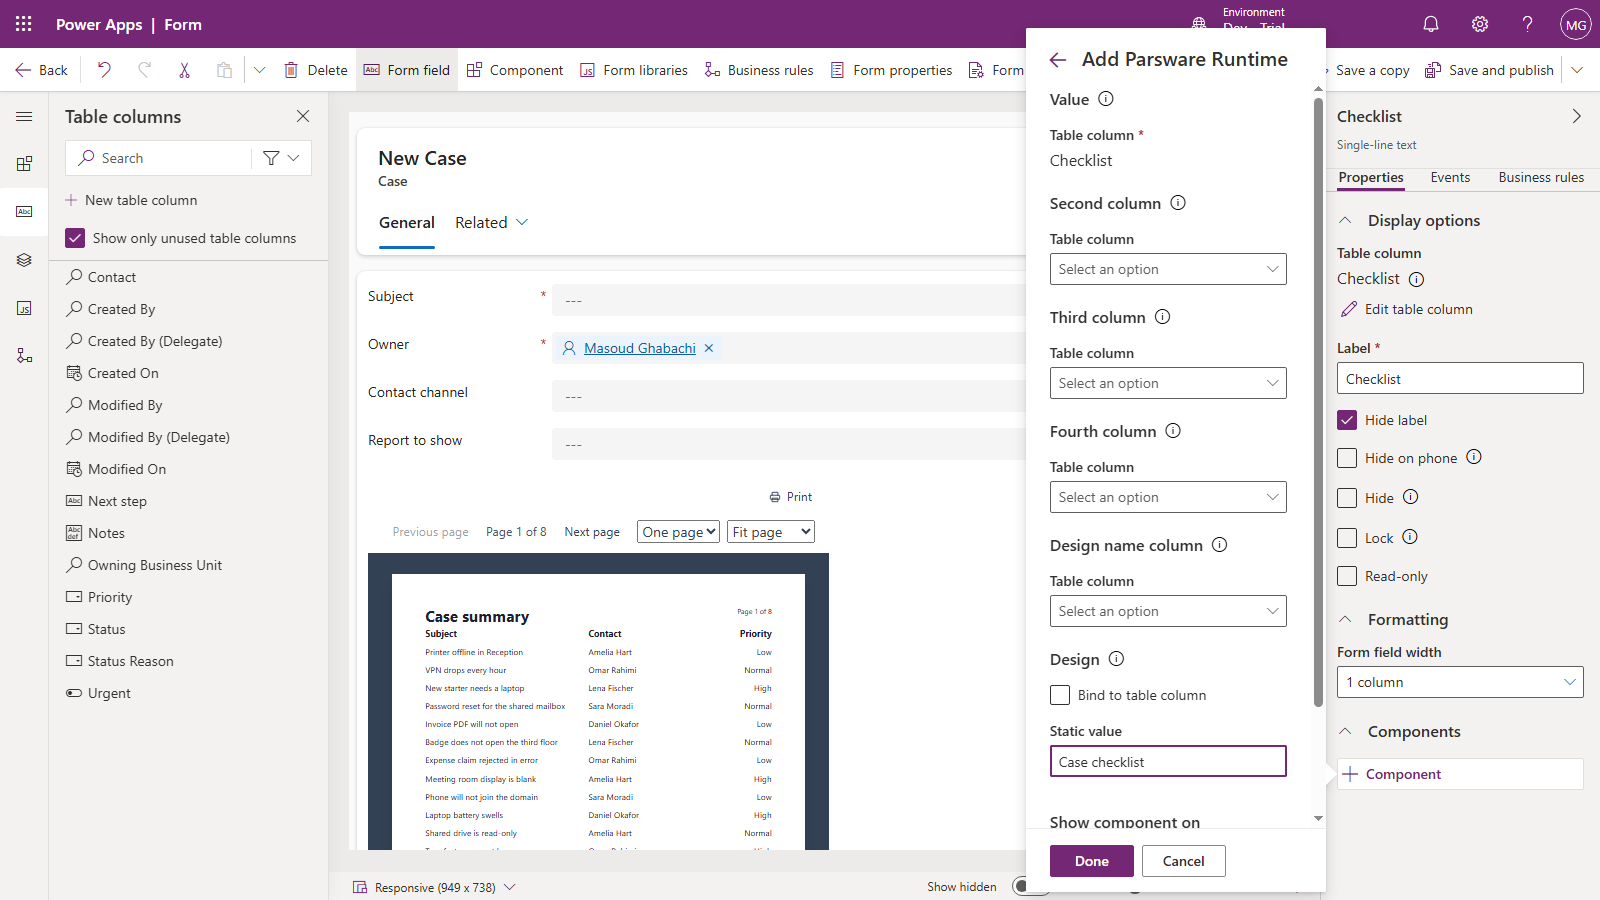The image size is (1600, 900).
Task: Go Back from the form editor
Action: [41, 70]
